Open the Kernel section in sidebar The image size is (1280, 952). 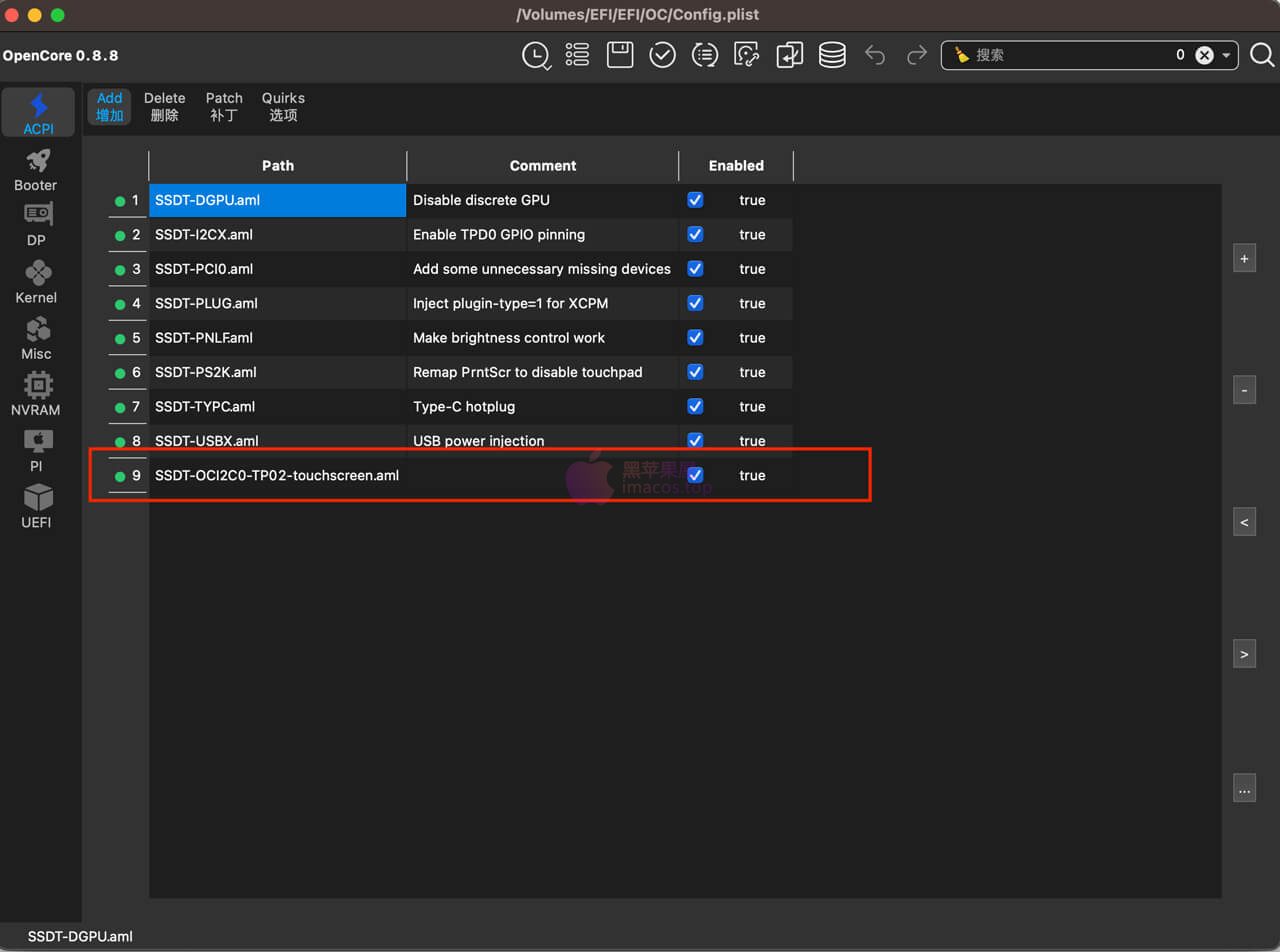pos(36,282)
